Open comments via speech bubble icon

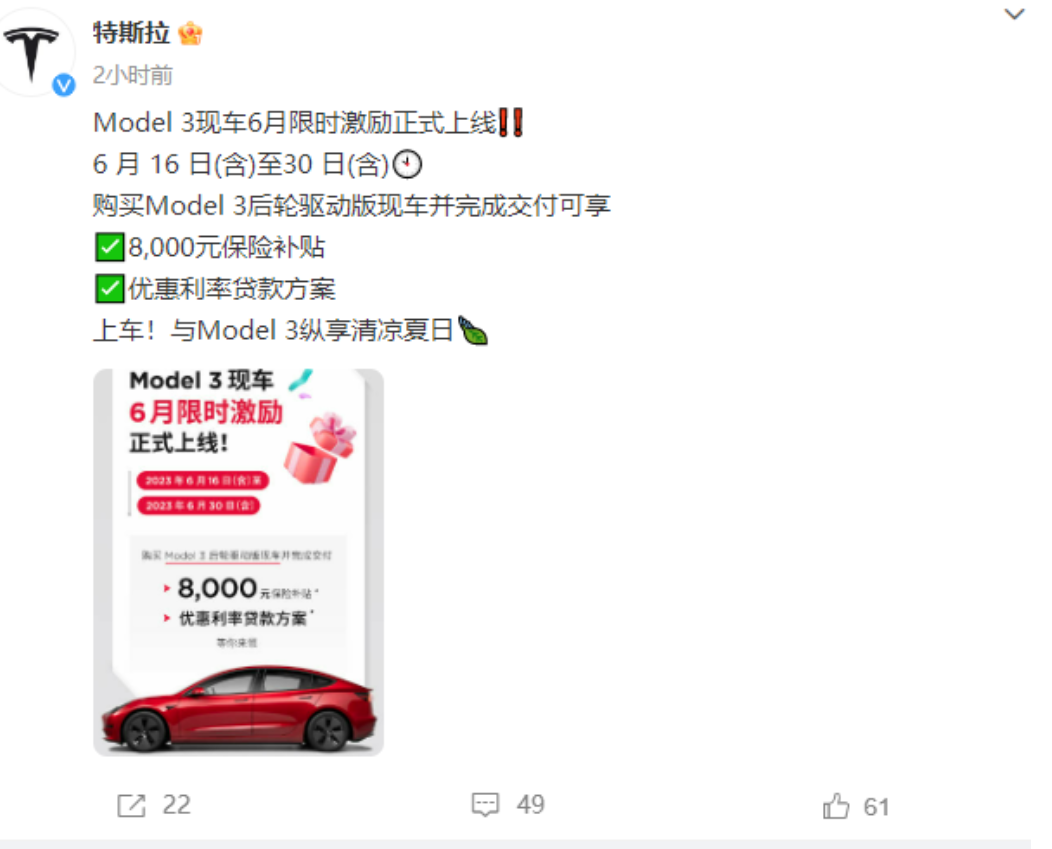[x=485, y=804]
